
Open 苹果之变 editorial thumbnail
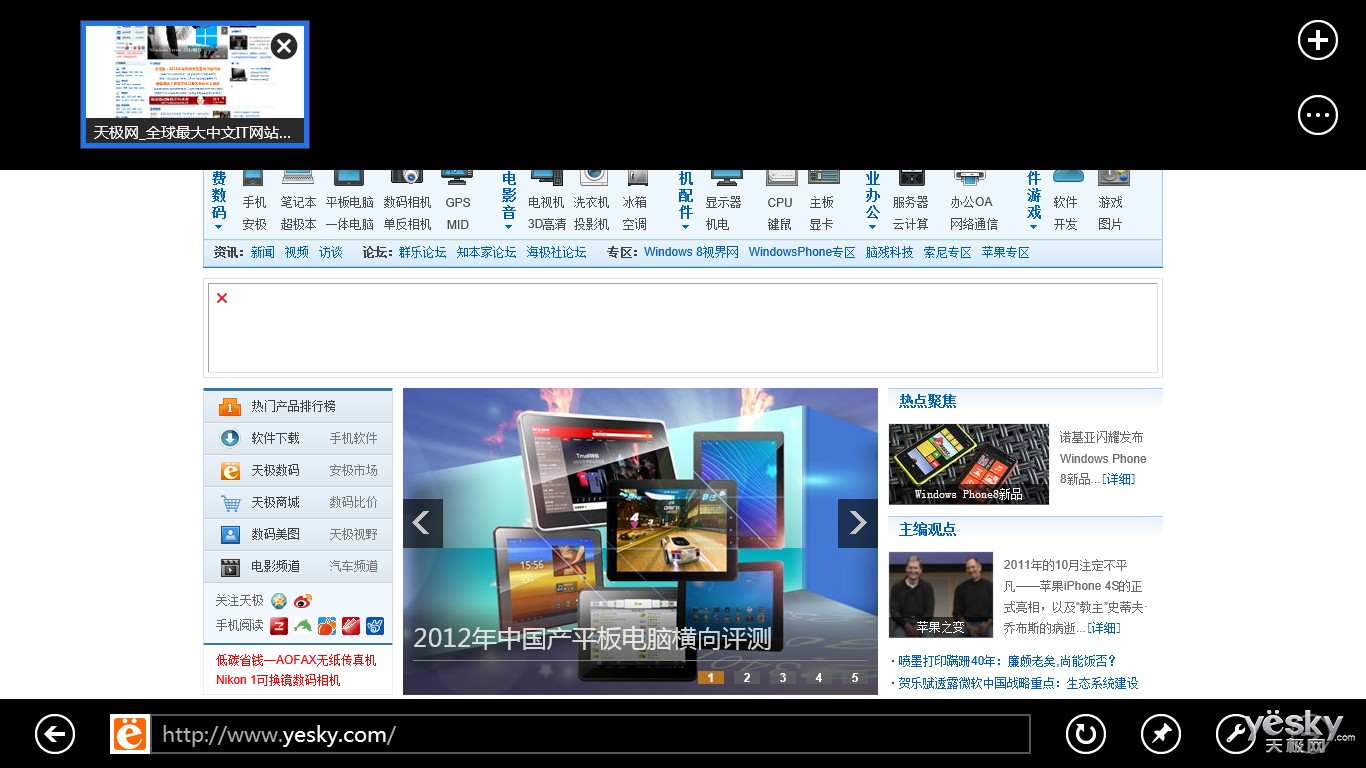click(x=941, y=595)
